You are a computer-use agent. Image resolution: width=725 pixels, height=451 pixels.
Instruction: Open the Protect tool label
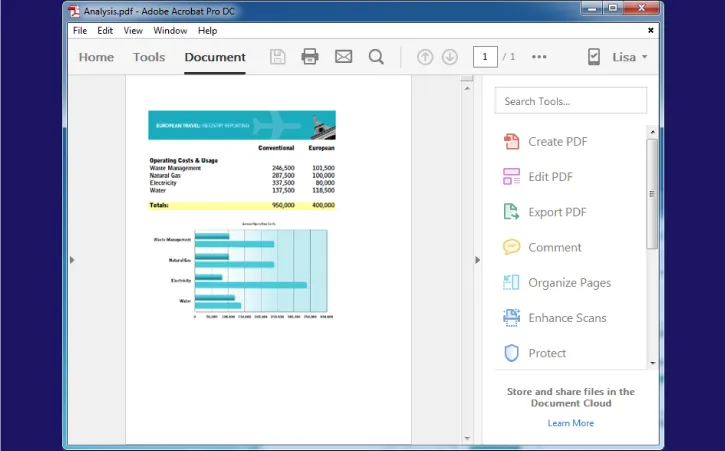[547, 353]
